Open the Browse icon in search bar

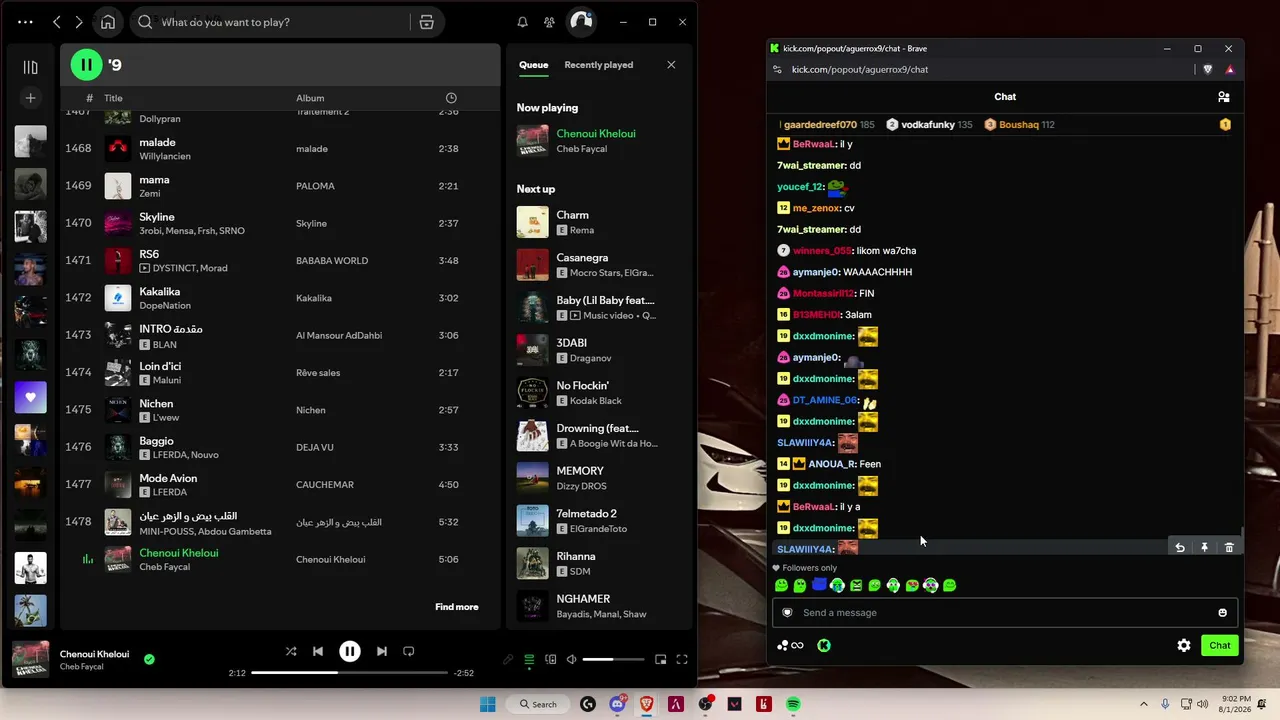pyautogui.click(x=426, y=22)
